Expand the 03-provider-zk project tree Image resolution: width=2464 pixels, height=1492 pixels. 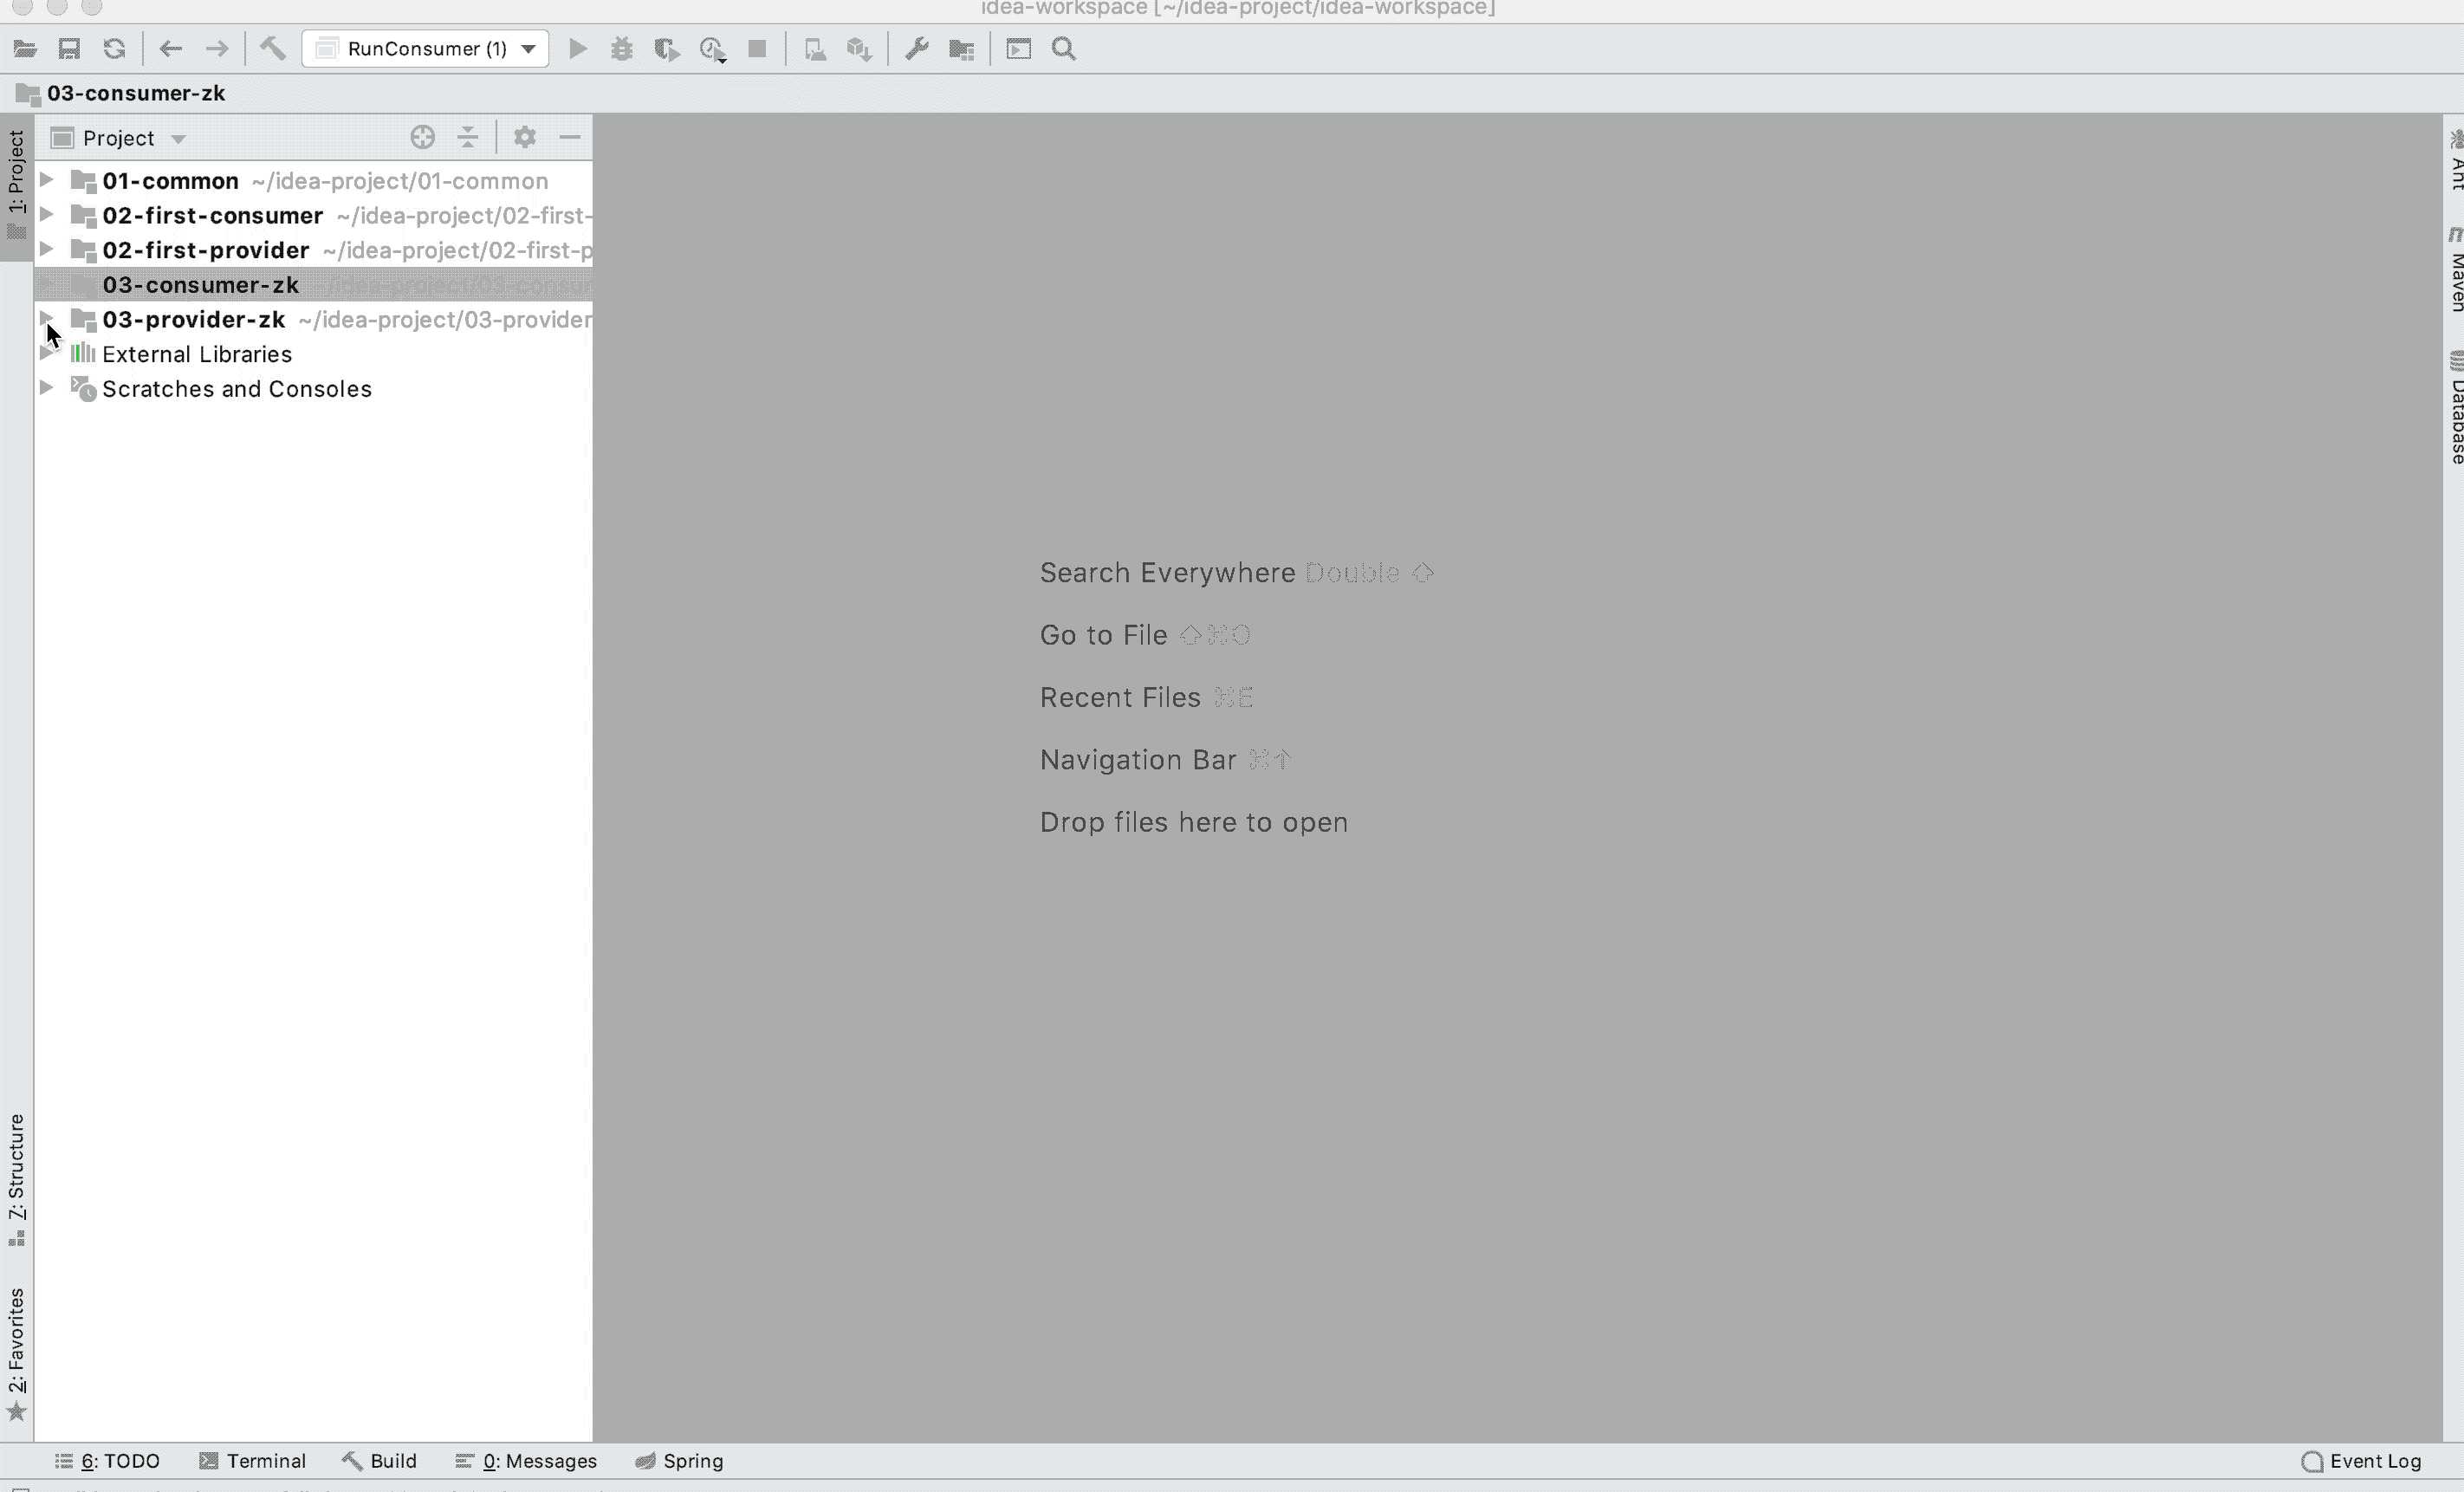tap(44, 319)
